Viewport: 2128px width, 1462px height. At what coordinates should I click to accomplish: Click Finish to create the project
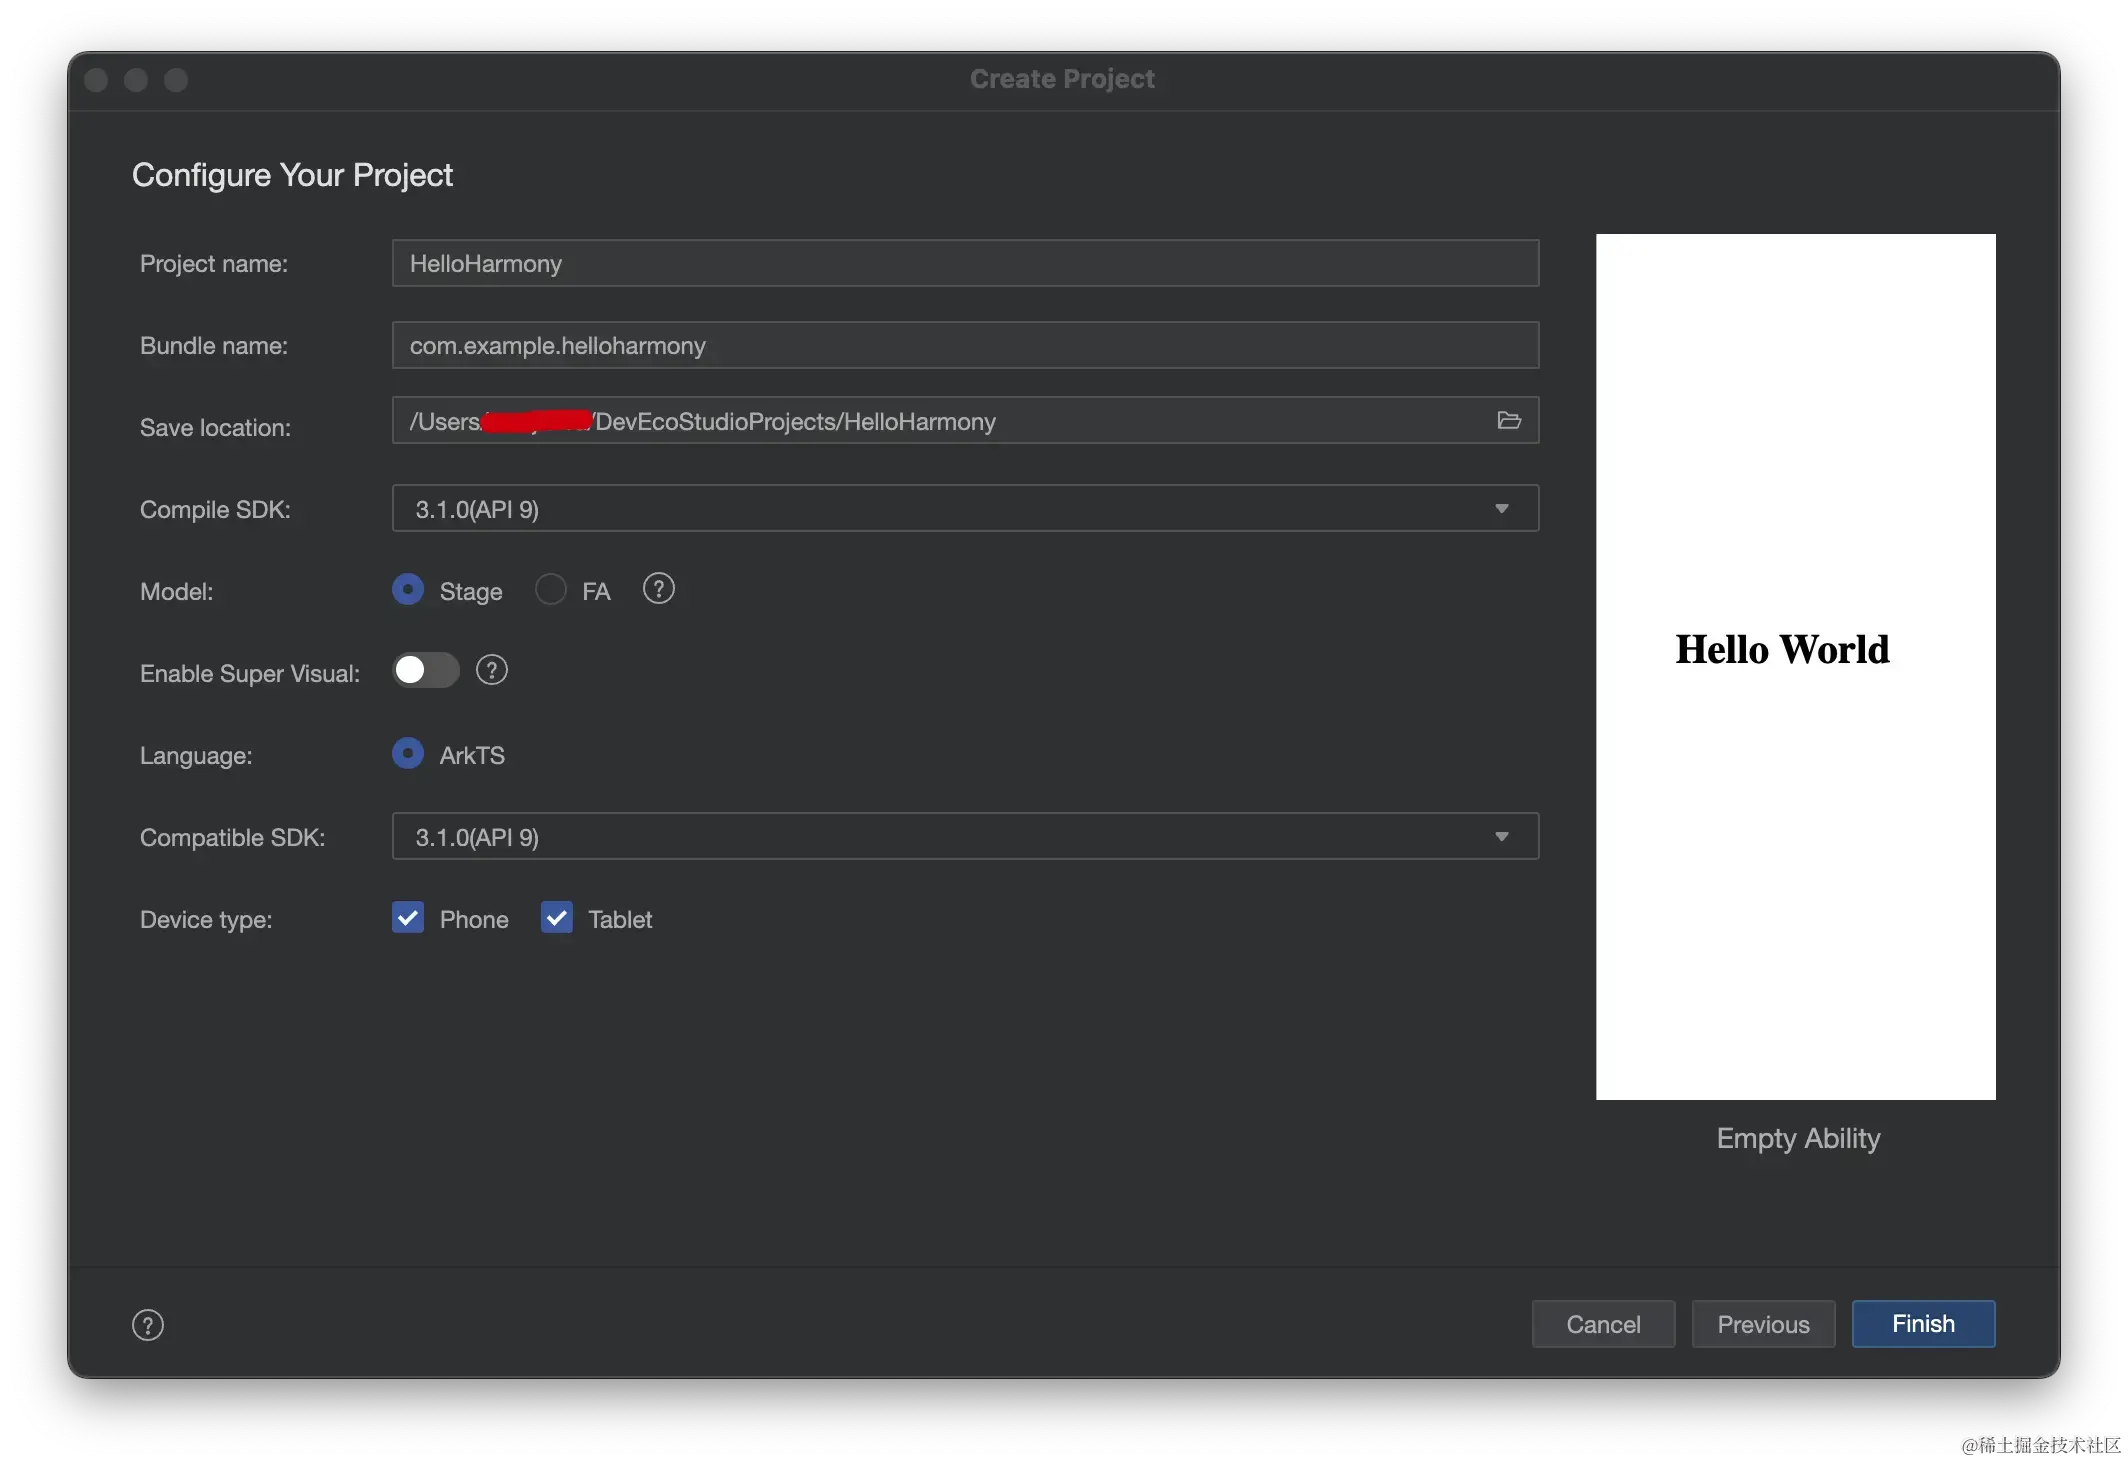click(1923, 1324)
